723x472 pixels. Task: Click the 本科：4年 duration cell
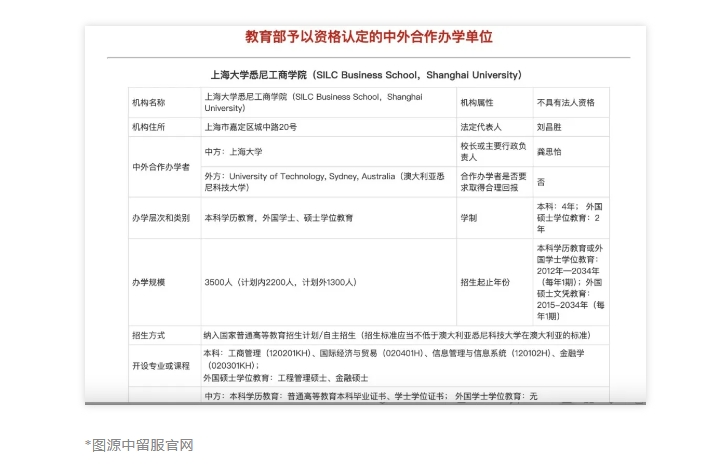[570, 218]
